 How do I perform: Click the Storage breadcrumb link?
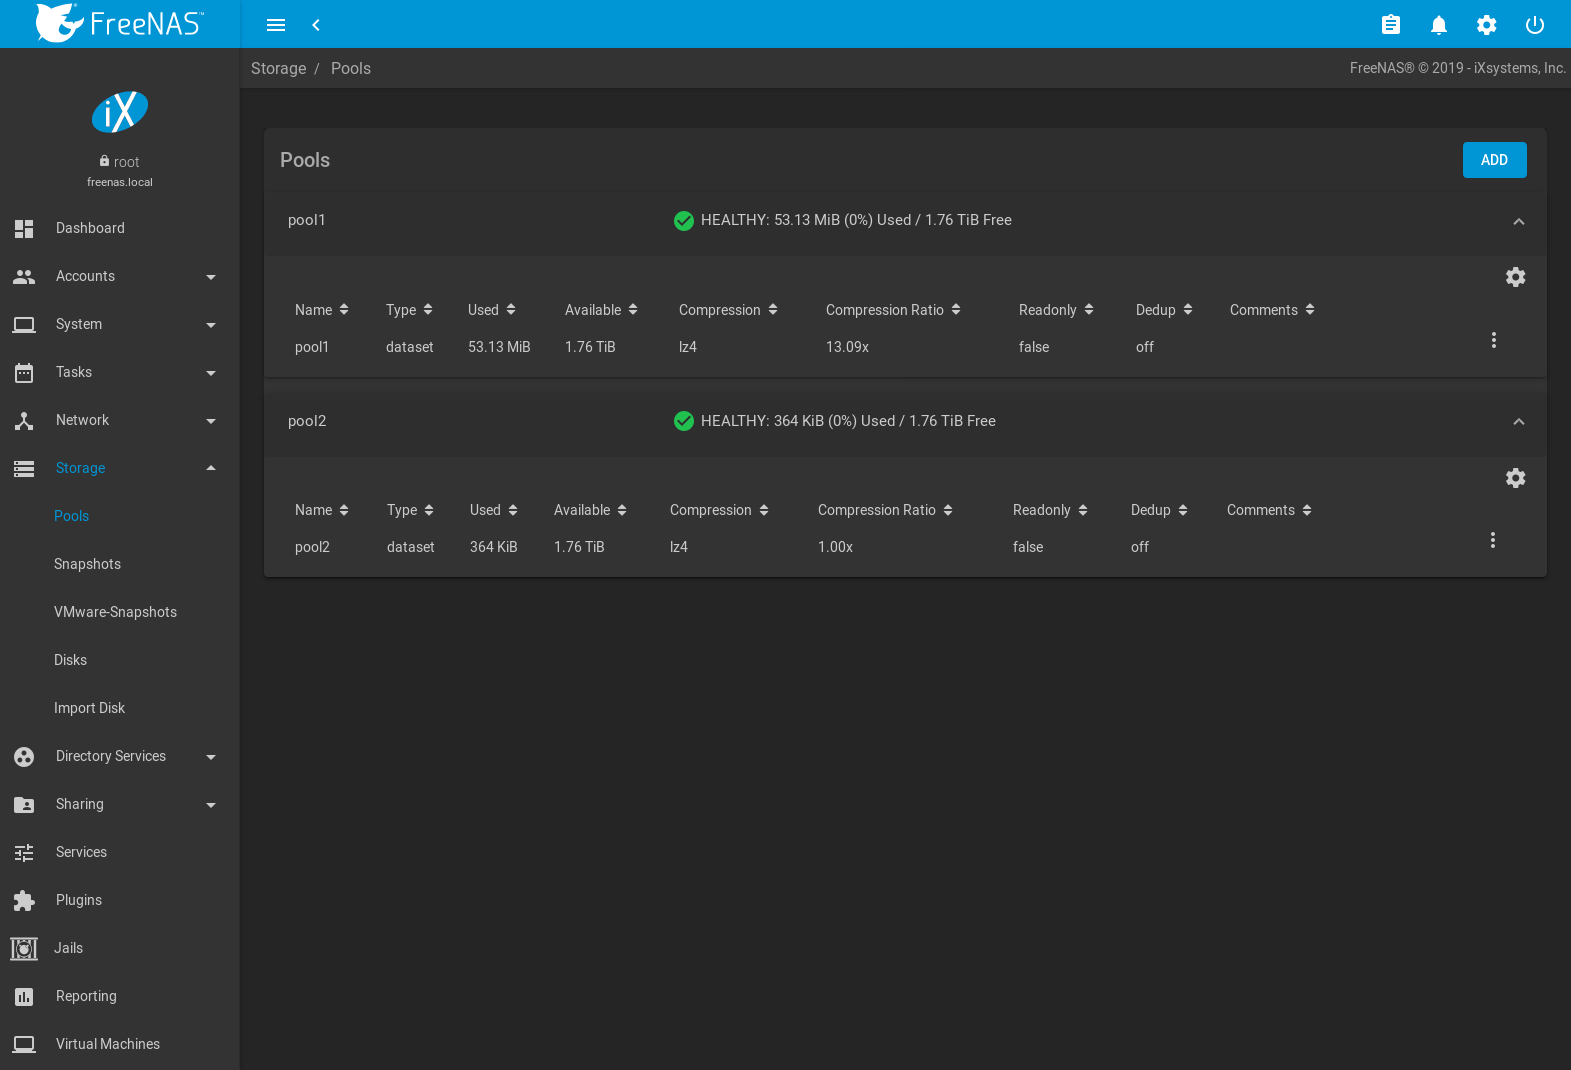pyautogui.click(x=278, y=68)
